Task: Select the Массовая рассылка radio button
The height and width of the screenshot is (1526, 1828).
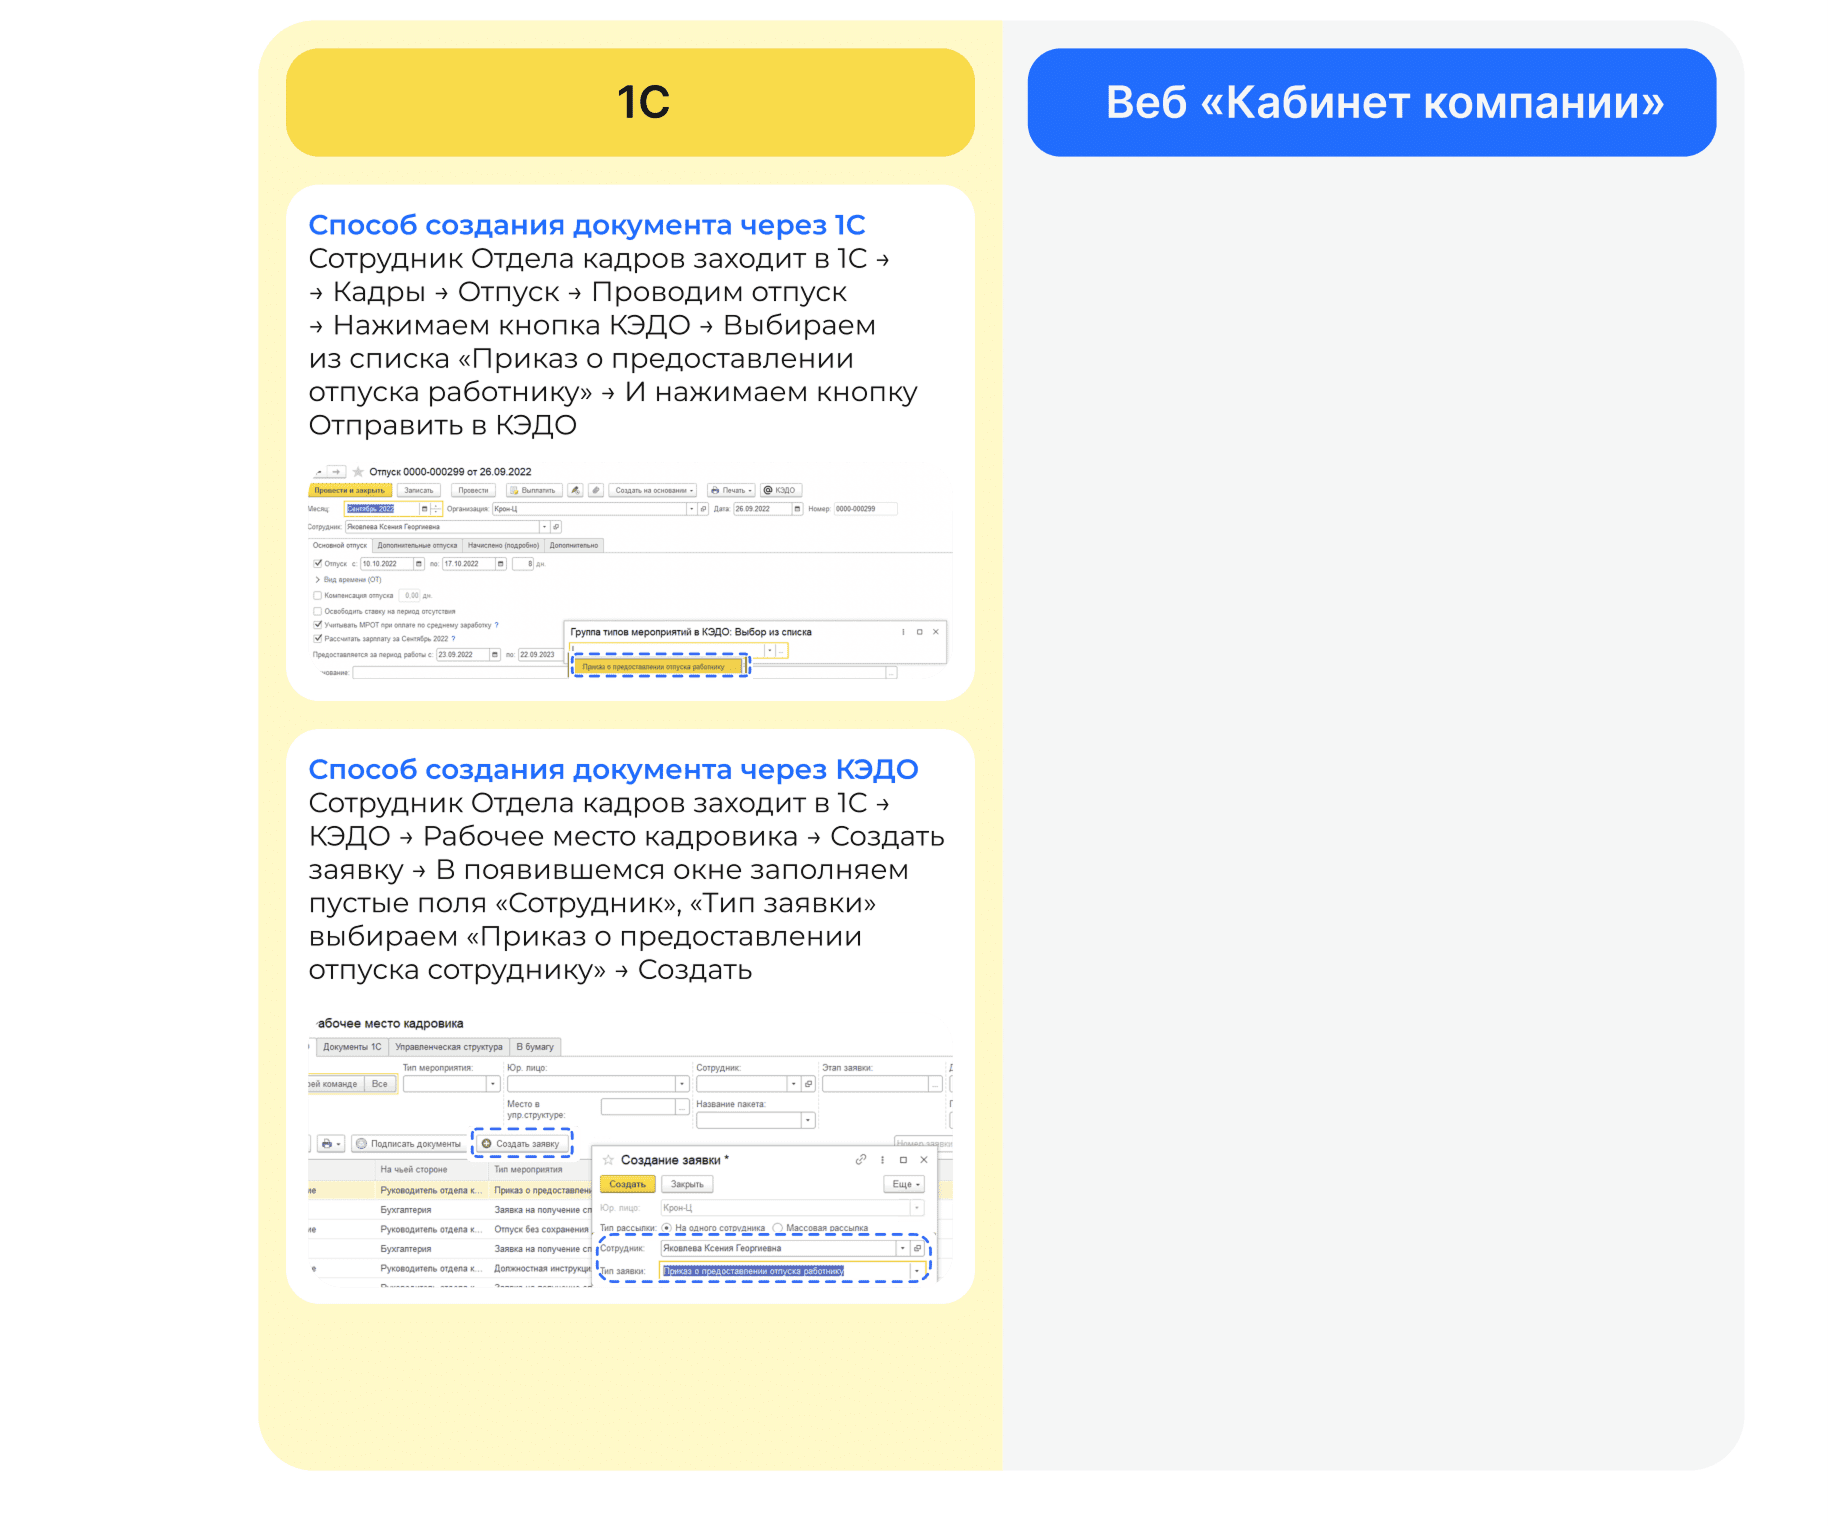Action: pyautogui.click(x=777, y=1228)
